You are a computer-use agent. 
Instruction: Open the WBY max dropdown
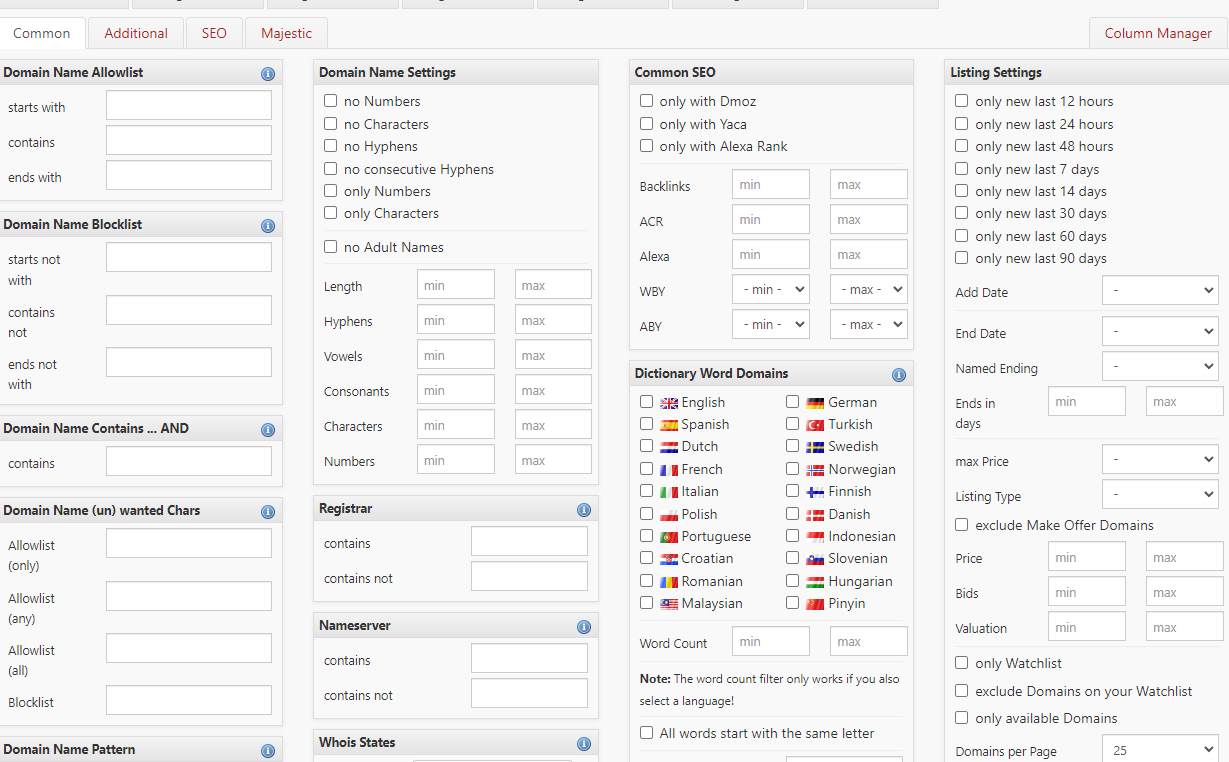pos(869,290)
